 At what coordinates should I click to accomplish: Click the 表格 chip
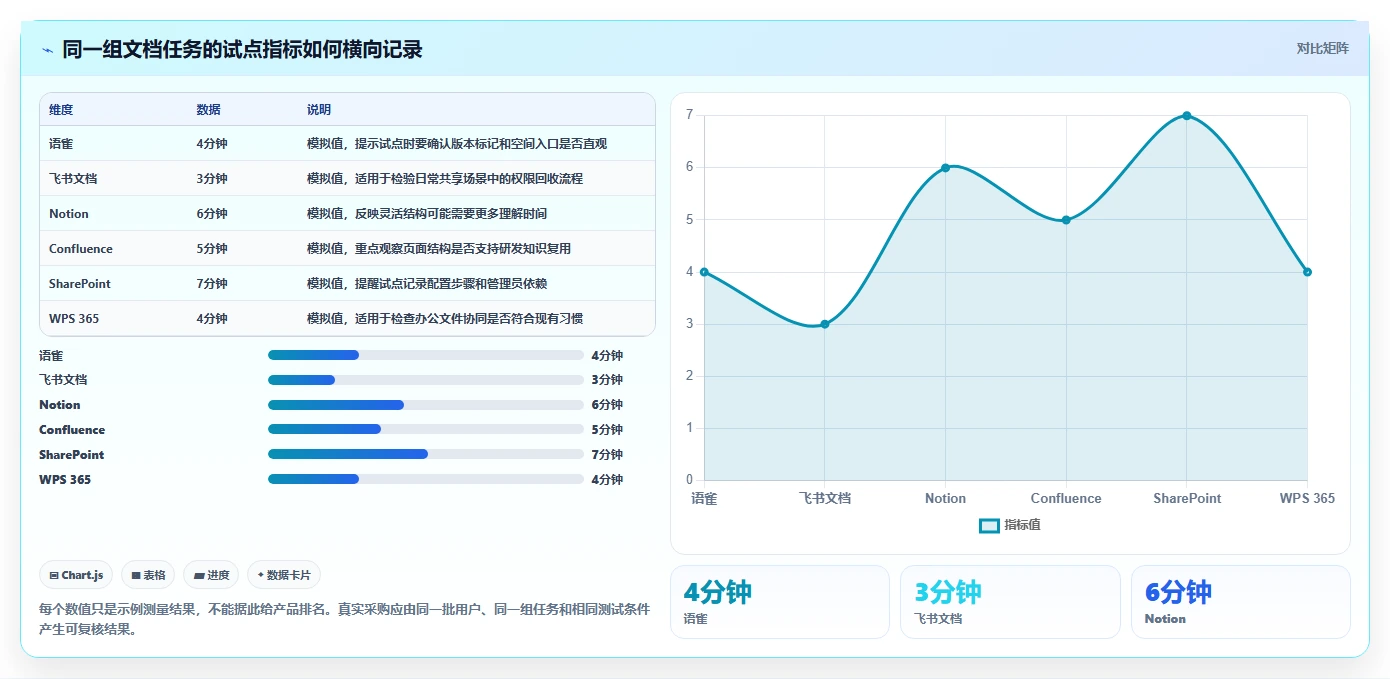[x=148, y=575]
